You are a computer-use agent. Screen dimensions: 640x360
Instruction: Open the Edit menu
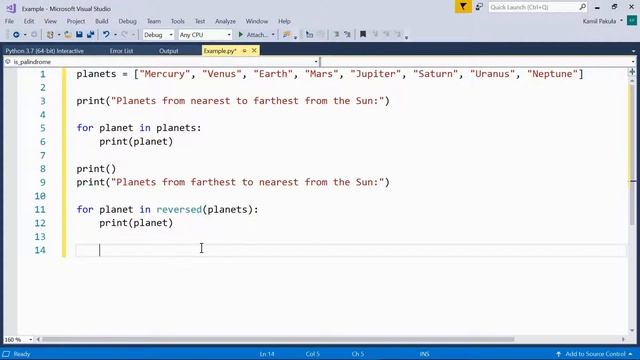pos(29,21)
